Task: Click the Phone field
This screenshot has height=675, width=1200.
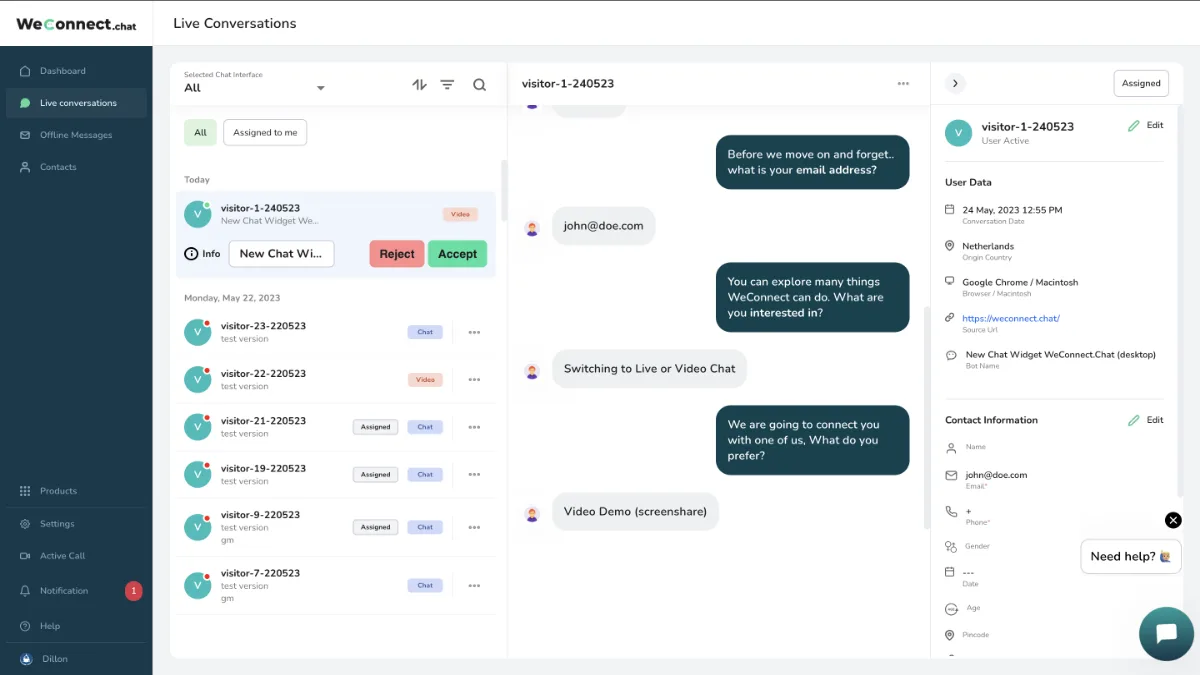Action: 978,516
